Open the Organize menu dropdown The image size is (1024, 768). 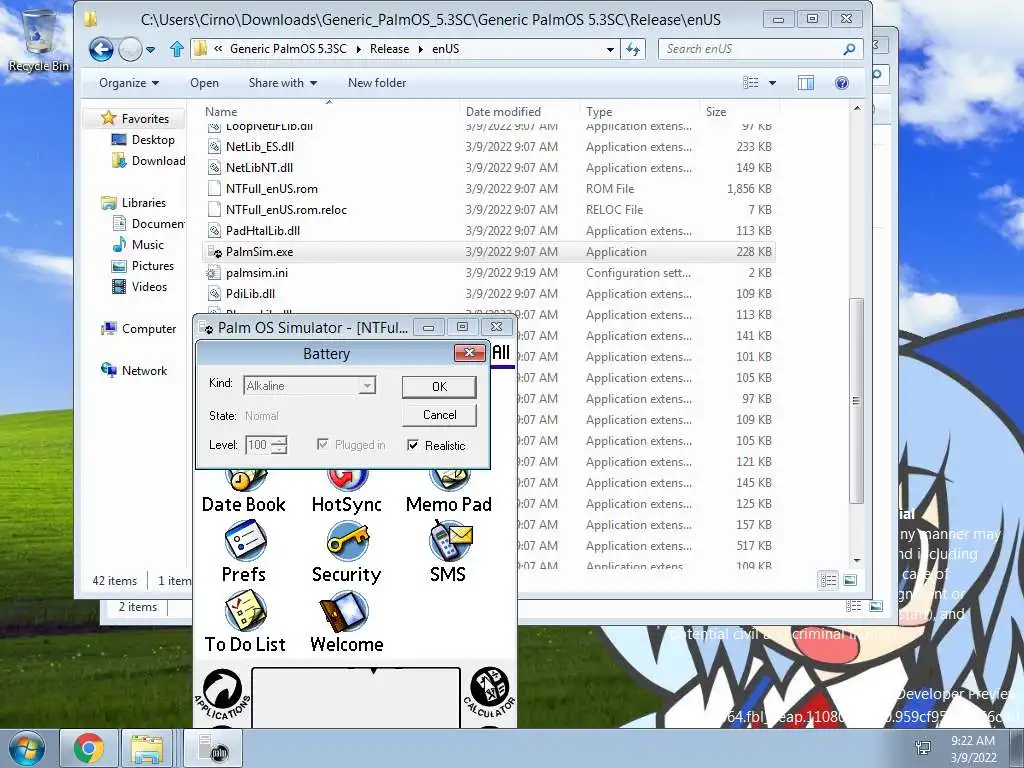tap(129, 83)
